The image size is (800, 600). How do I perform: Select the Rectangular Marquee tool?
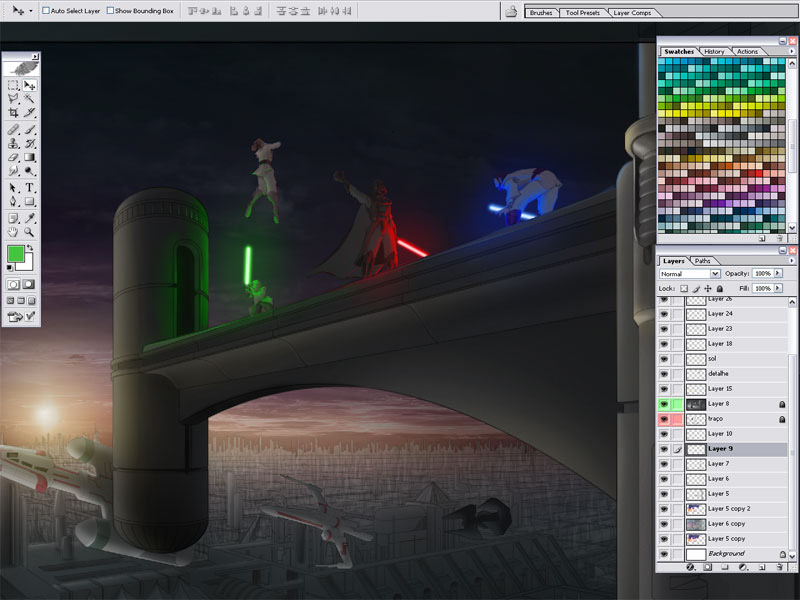coord(14,85)
